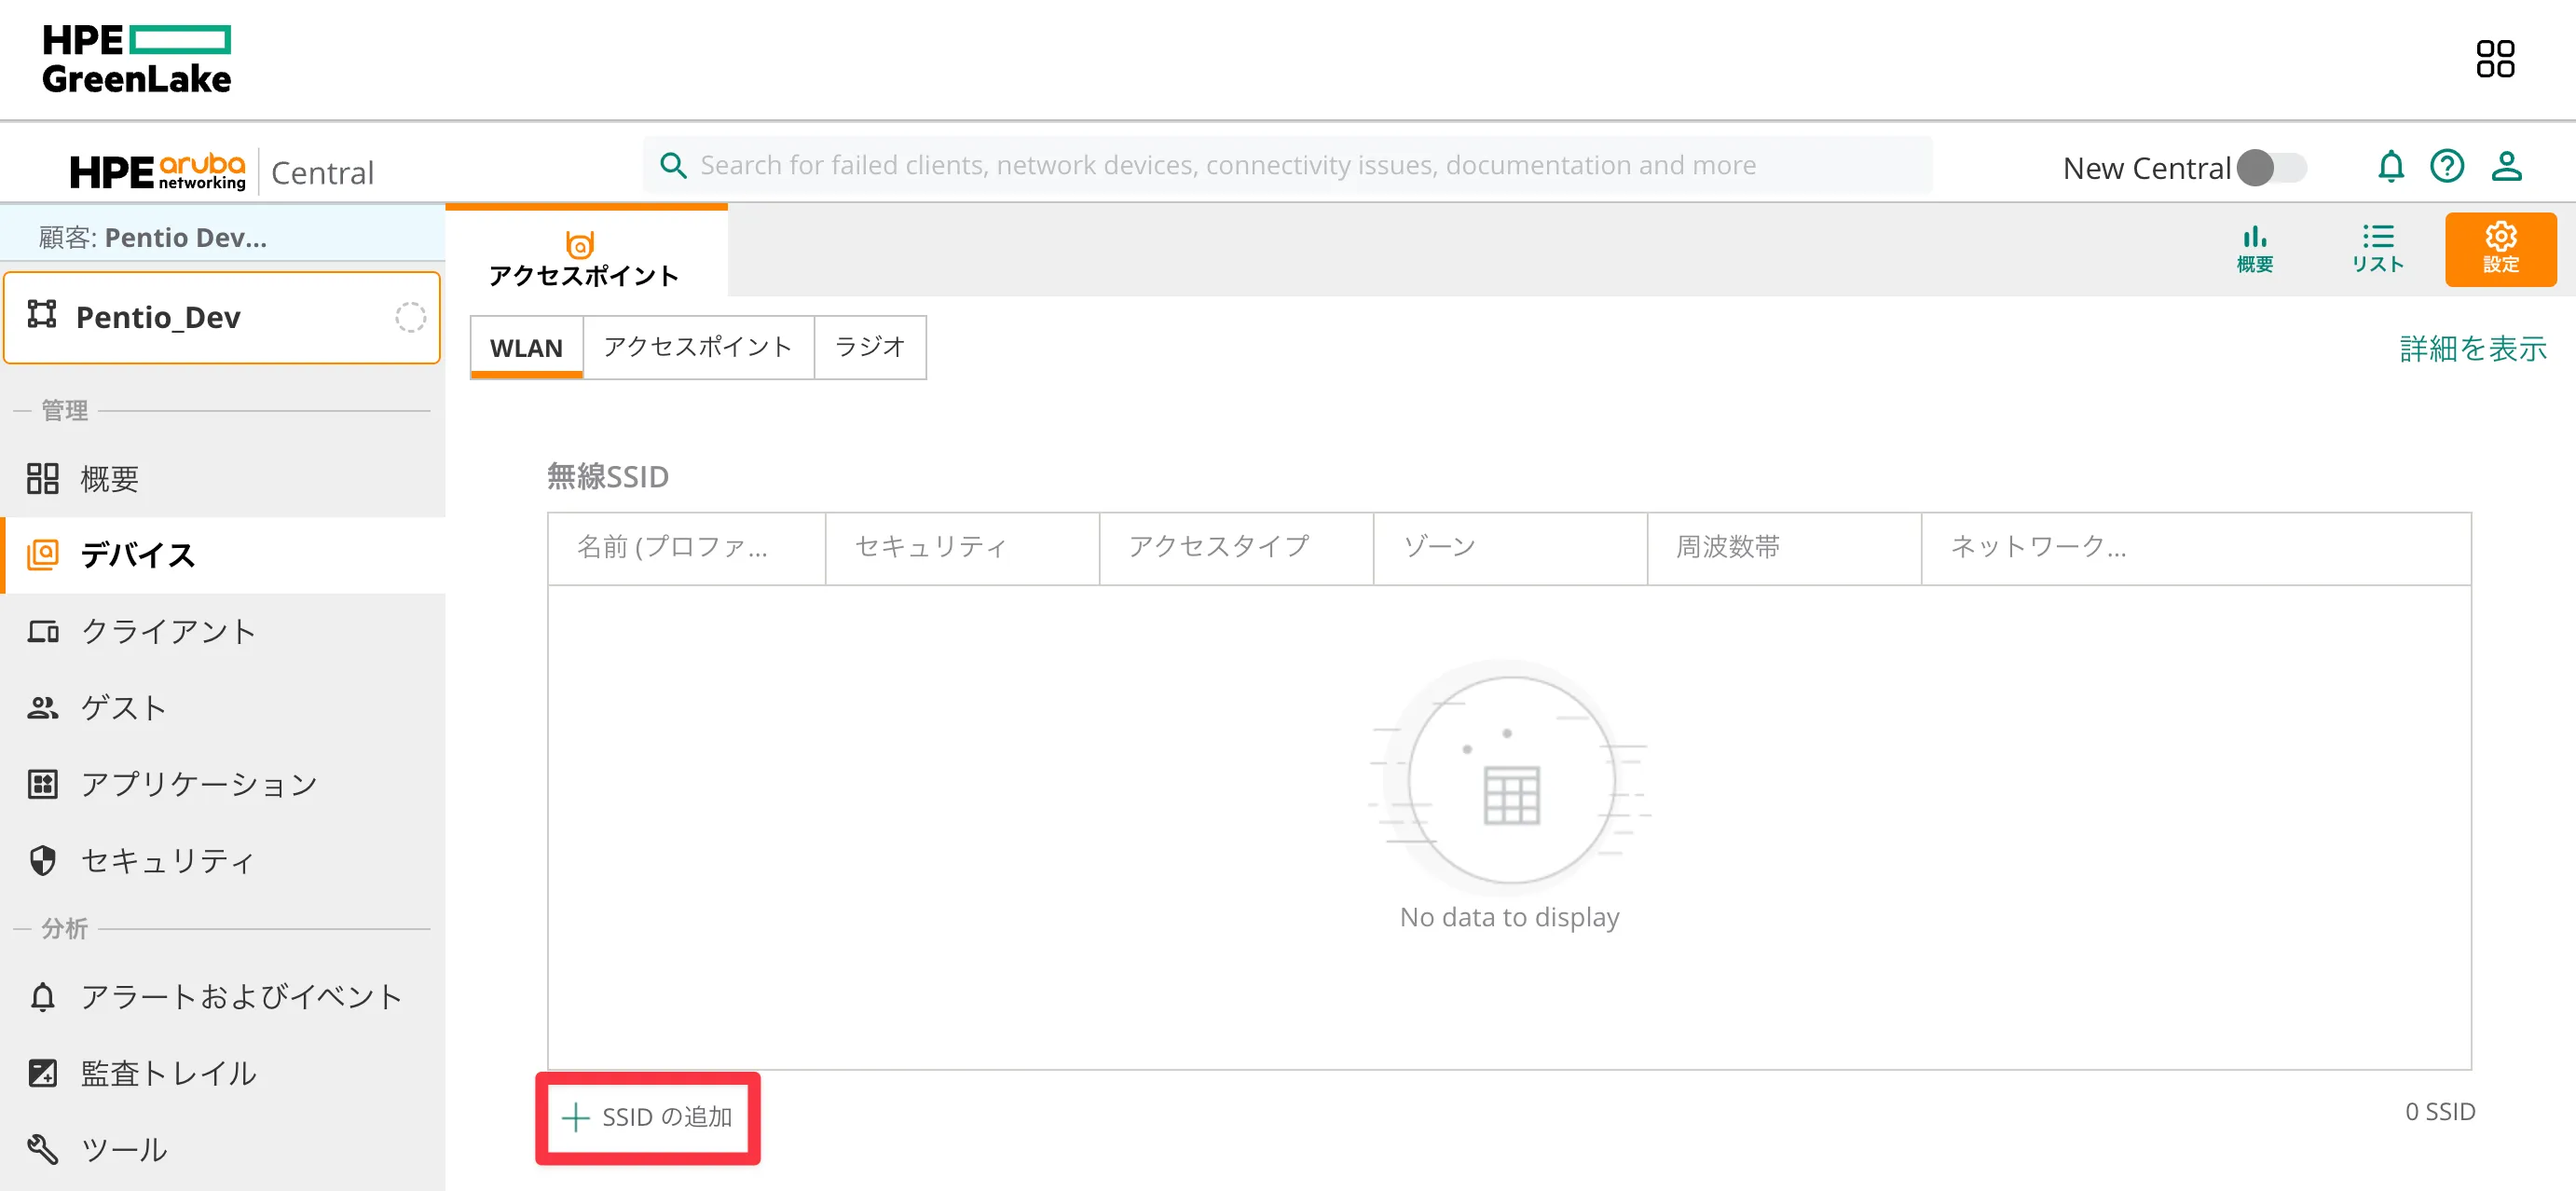Screen dimensions: 2576x1191
Task: Open the HPE GreenLake apps grid
Action: click(2497, 59)
